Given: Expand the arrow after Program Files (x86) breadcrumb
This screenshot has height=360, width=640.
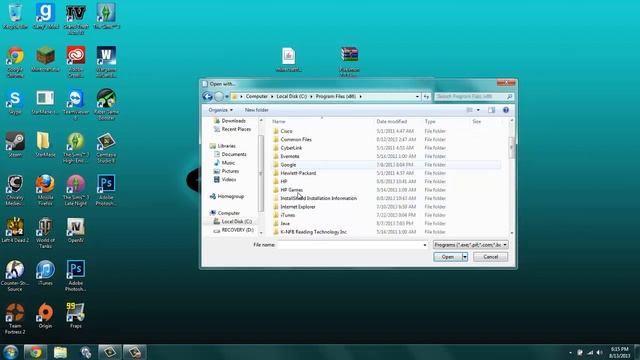Looking at the screenshot, I should [x=360, y=96].
